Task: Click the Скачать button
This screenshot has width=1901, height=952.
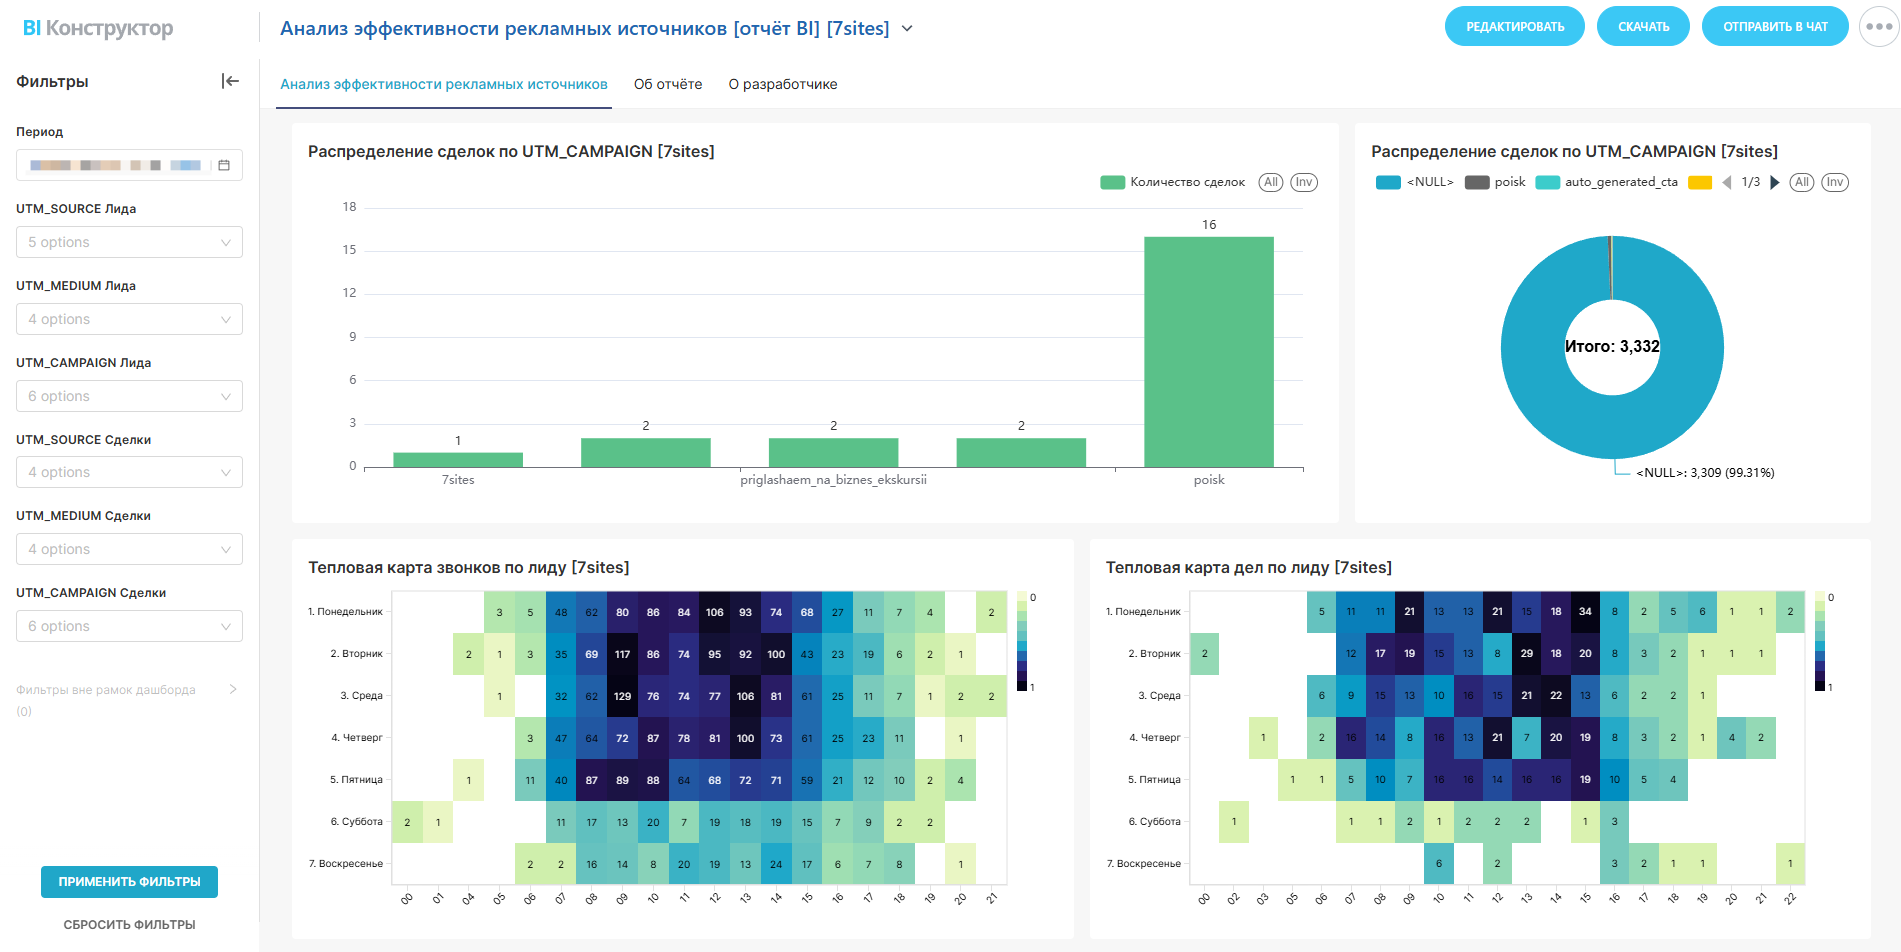Action: [x=1643, y=27]
